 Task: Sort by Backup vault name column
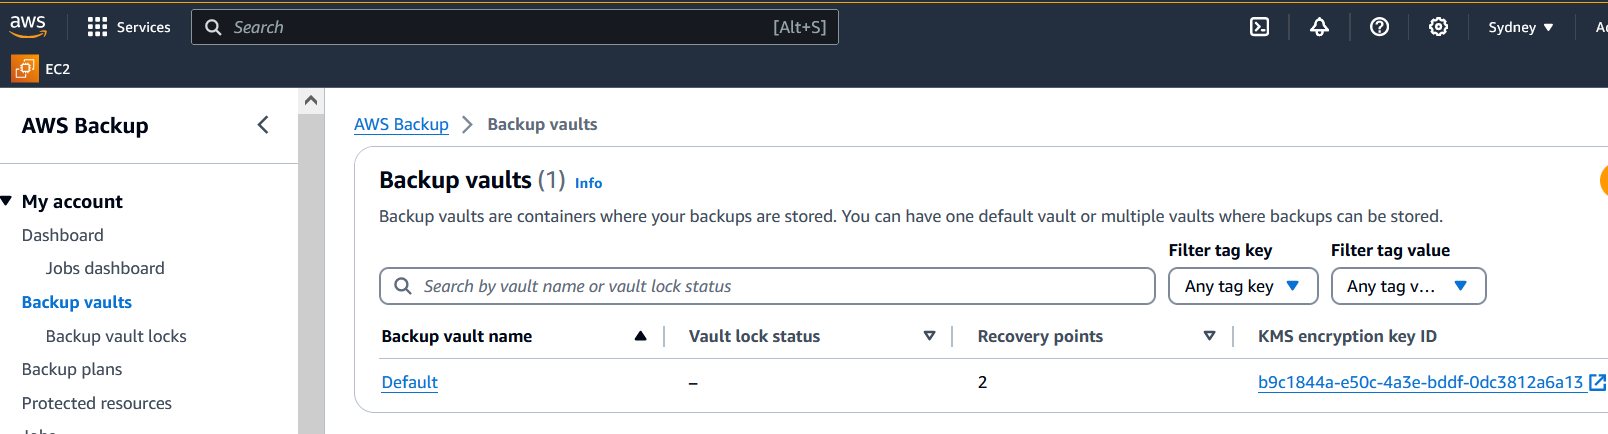tap(640, 336)
